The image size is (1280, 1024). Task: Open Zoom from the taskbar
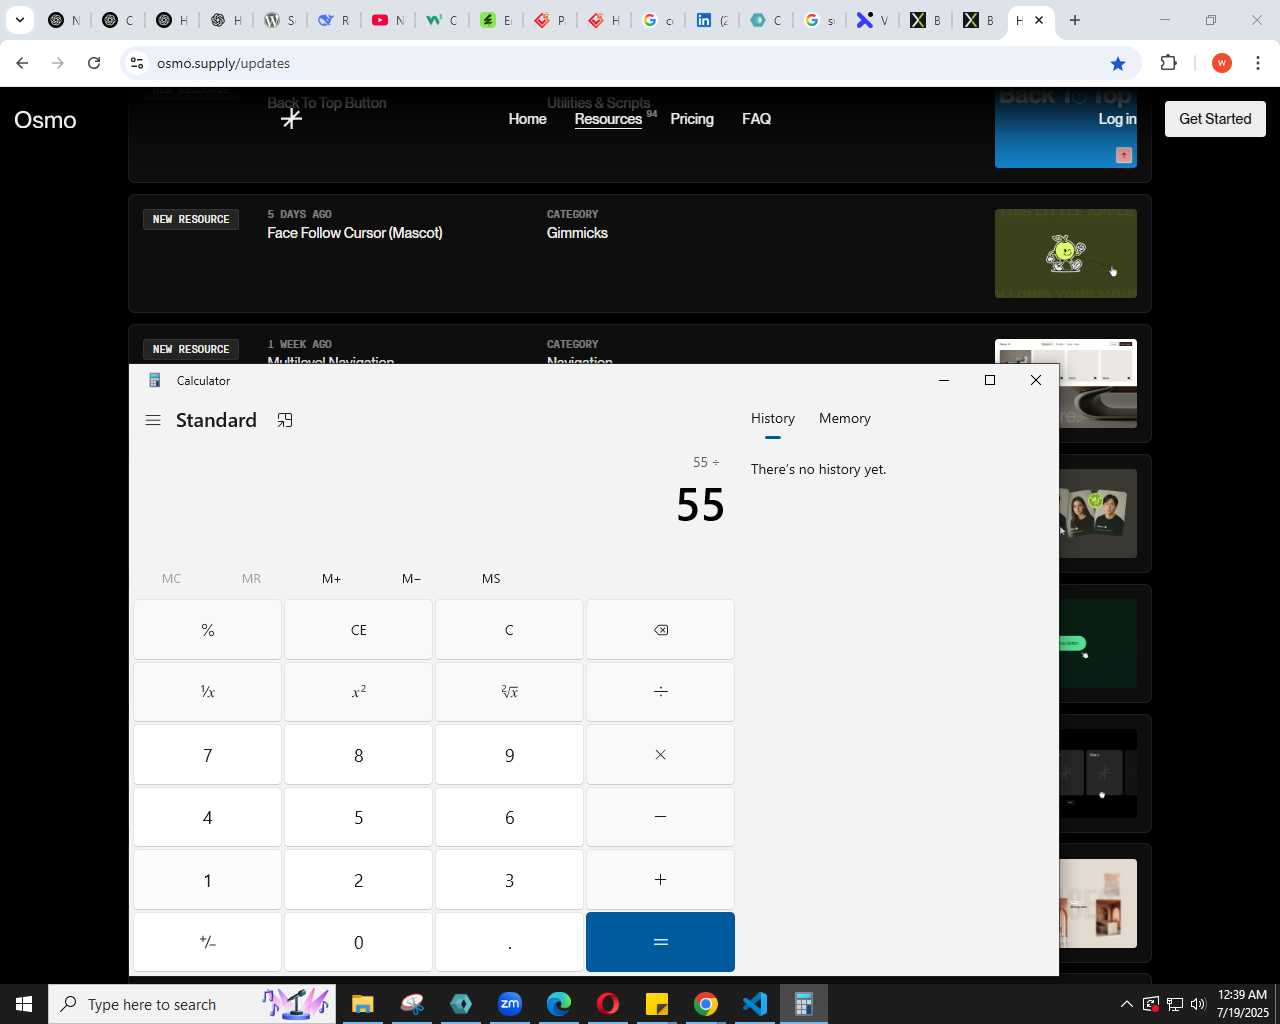tap(510, 1004)
